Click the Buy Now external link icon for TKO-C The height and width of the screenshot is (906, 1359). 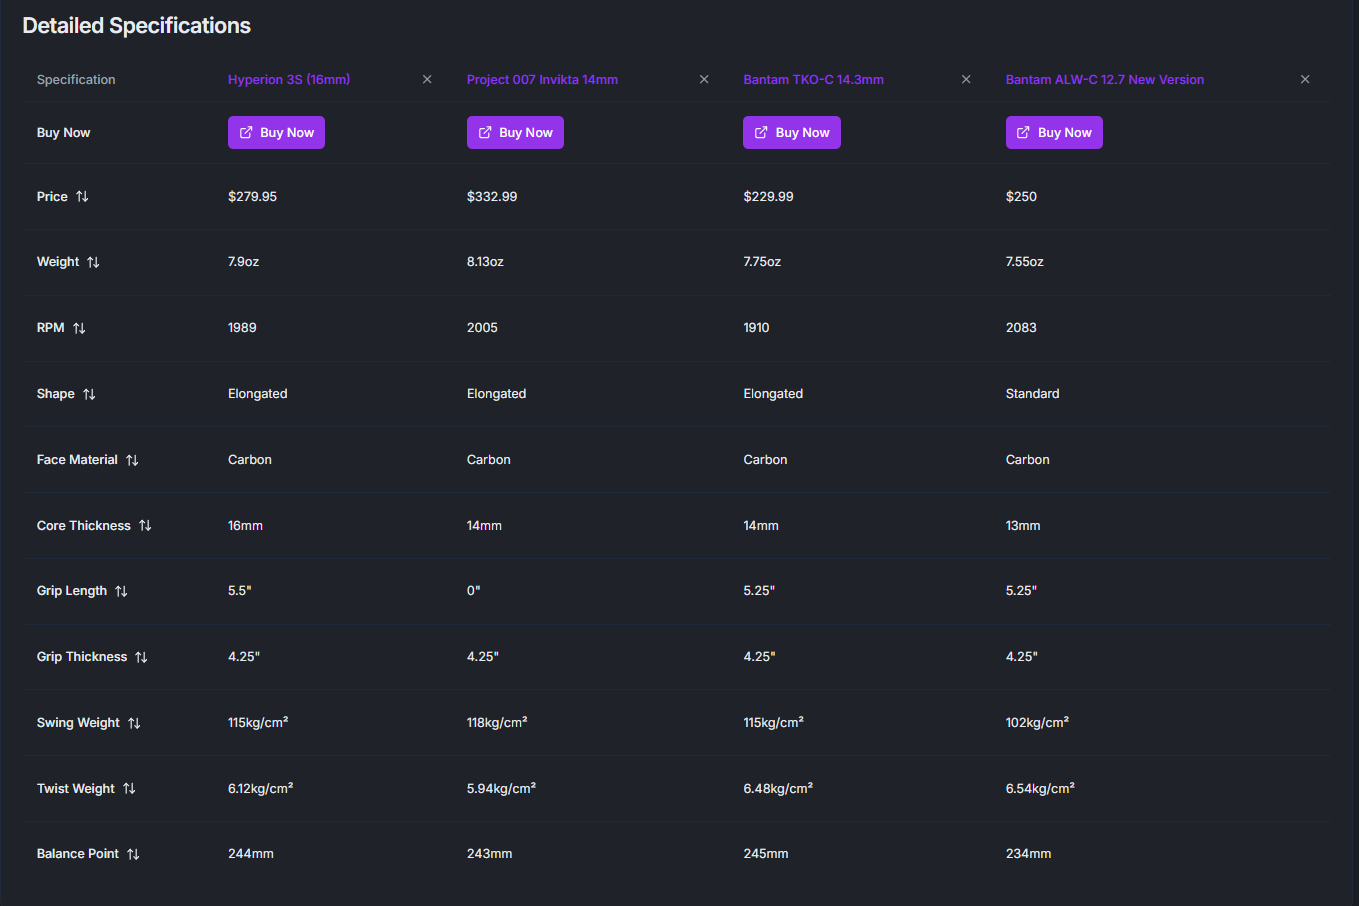(760, 132)
